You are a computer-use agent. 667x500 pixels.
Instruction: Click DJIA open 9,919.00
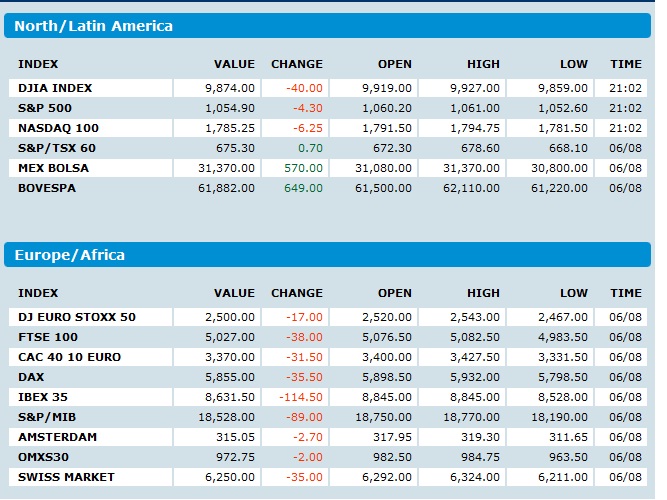click(387, 88)
